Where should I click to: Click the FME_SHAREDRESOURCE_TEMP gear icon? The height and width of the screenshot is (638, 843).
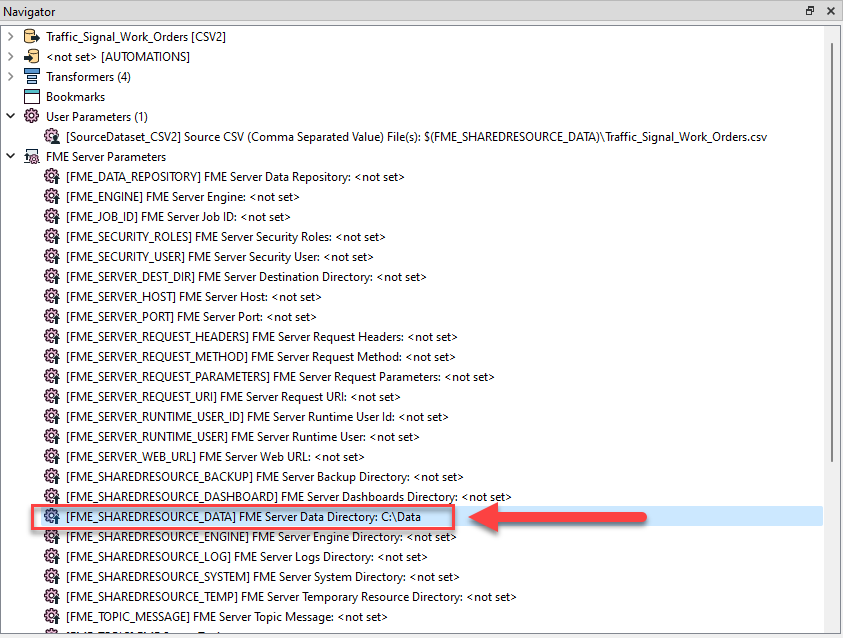[52, 597]
